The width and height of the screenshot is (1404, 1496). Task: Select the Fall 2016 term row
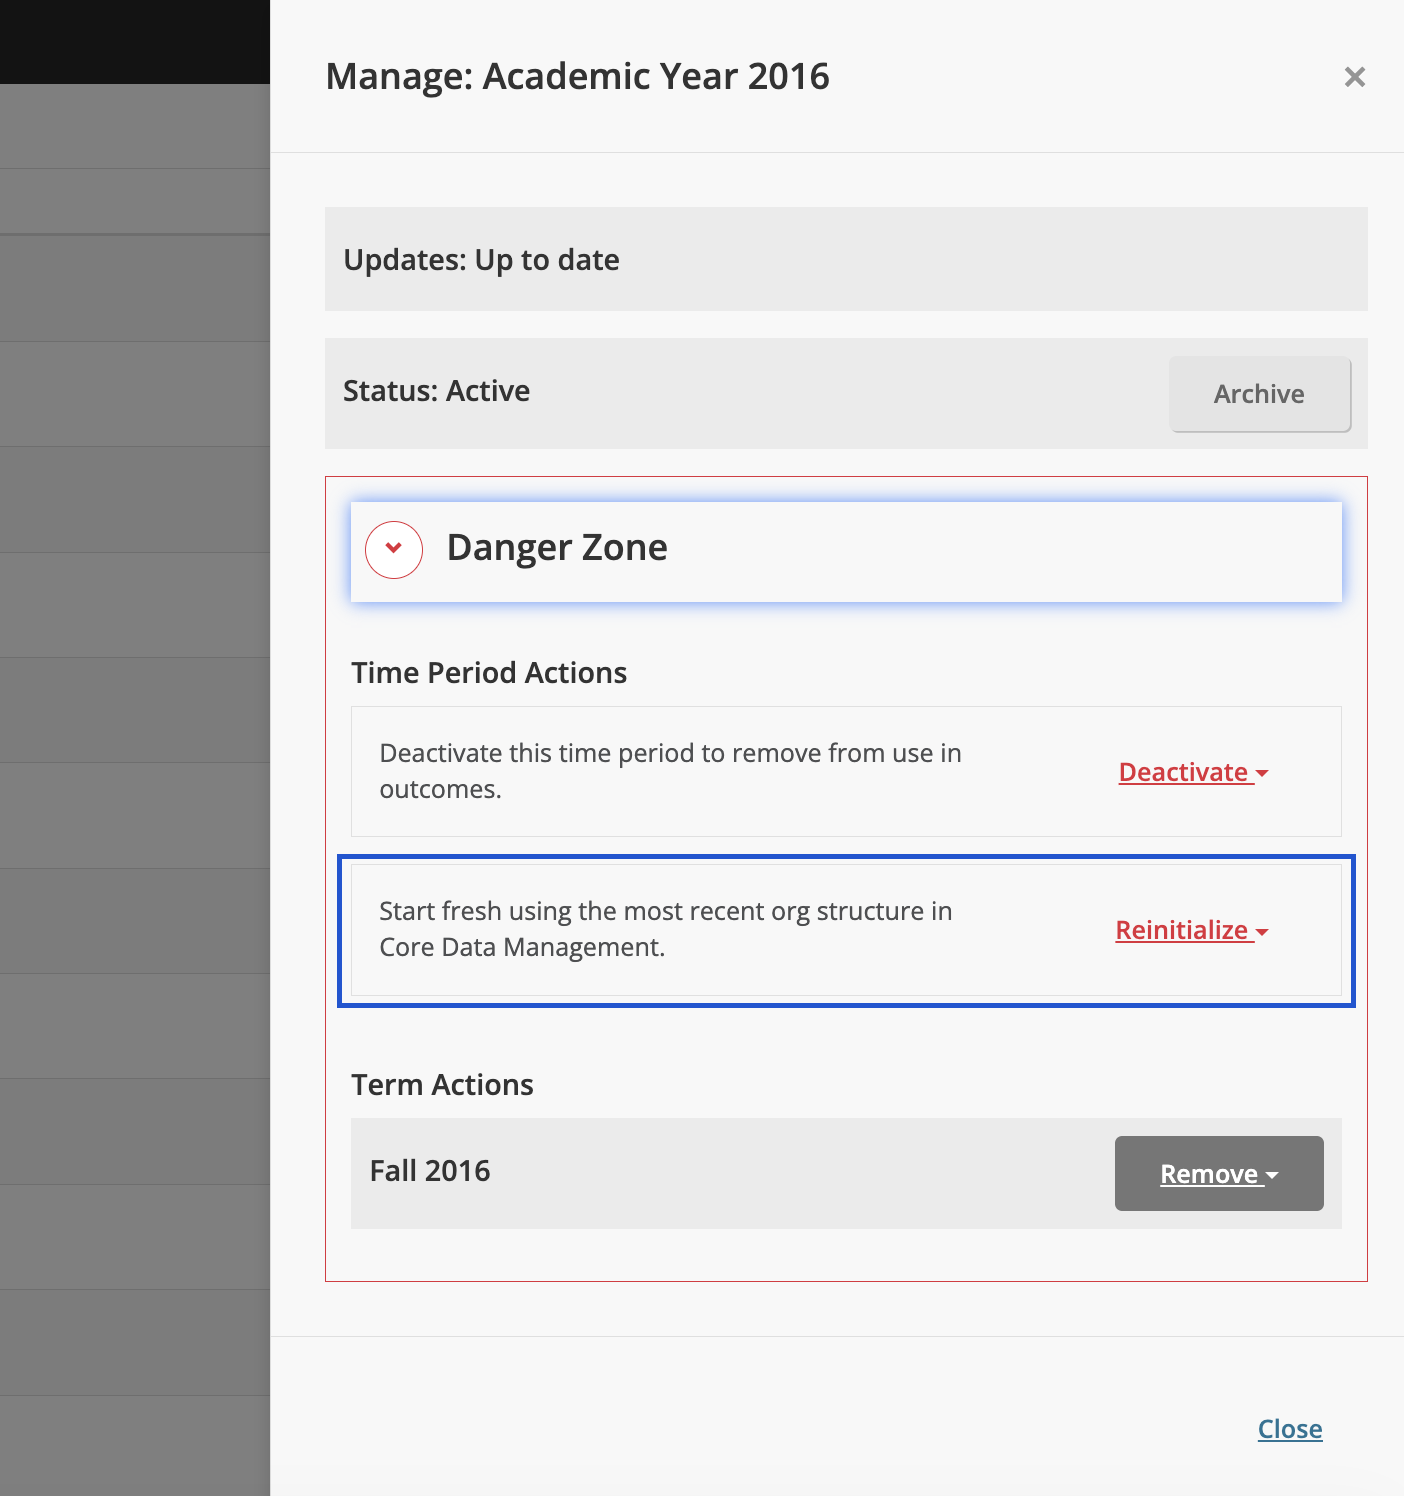430,1171
